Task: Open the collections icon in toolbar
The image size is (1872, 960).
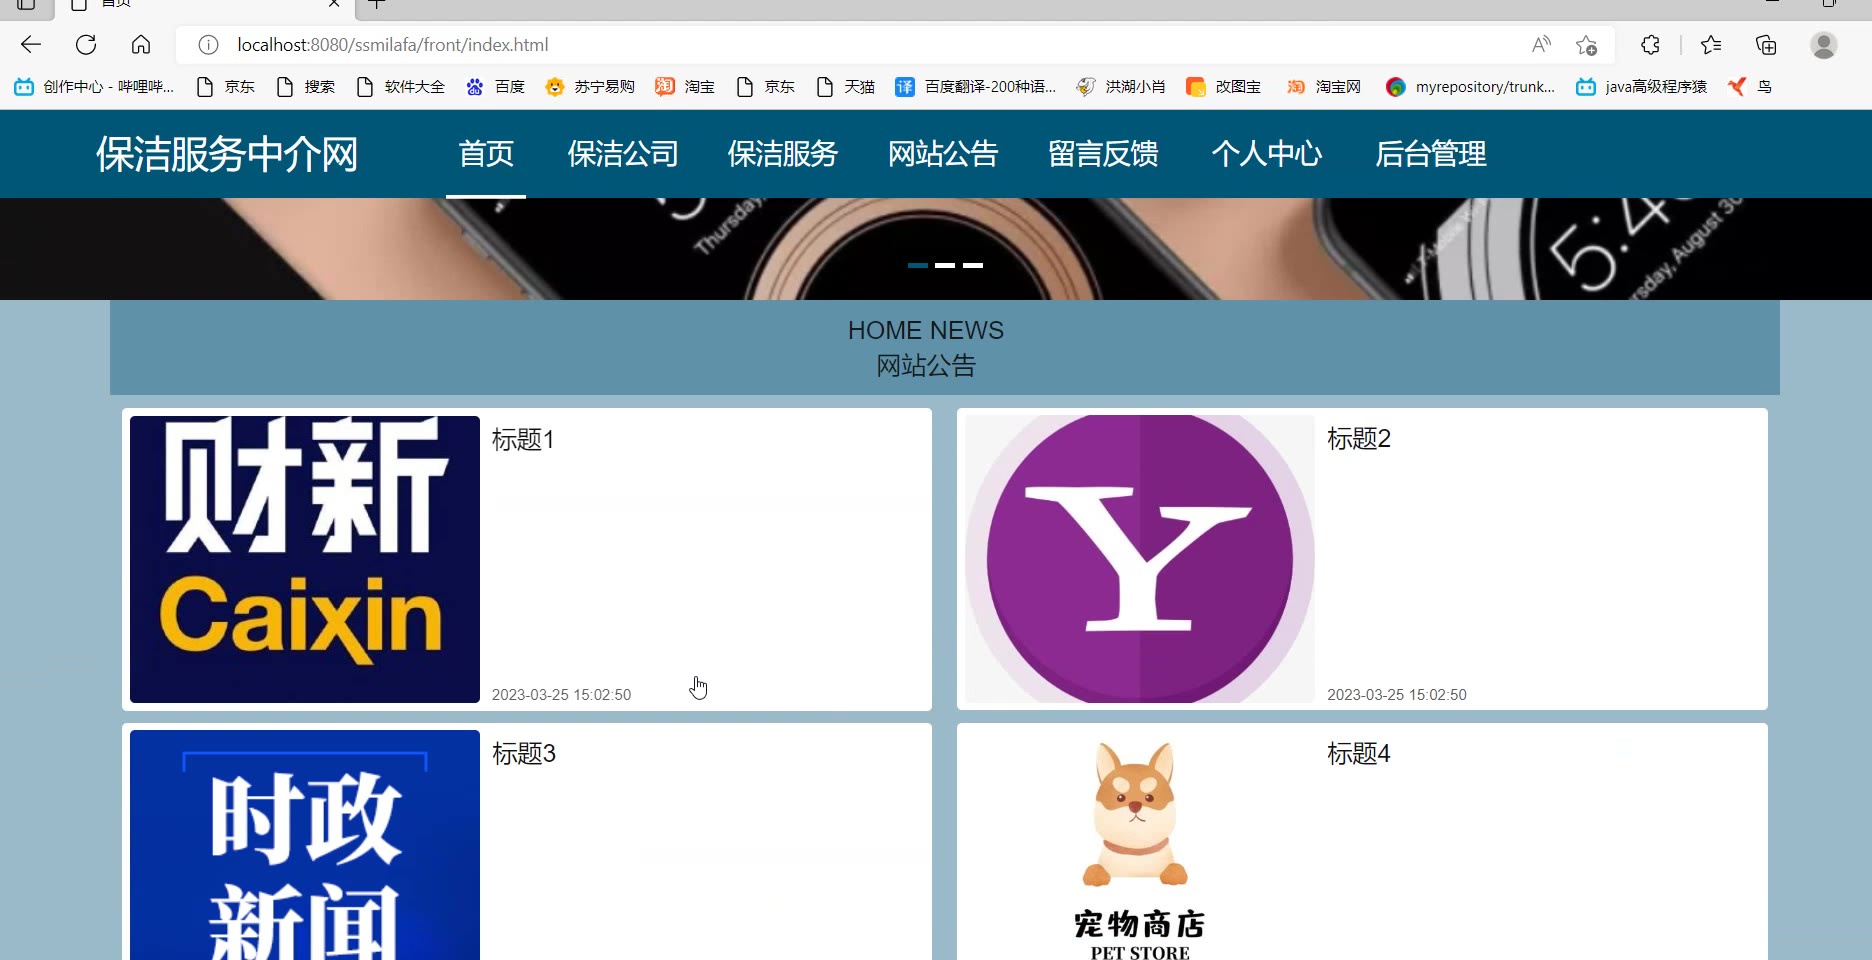Action: click(1766, 45)
